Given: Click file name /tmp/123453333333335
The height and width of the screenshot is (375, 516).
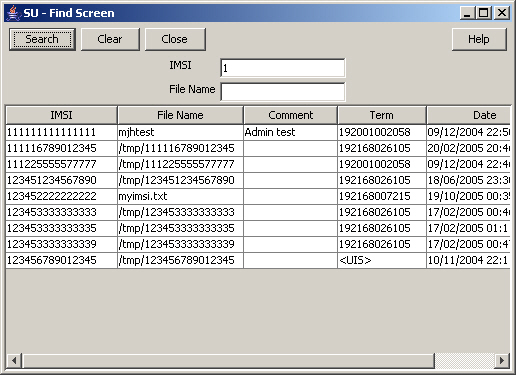Looking at the screenshot, I should 180,228.
